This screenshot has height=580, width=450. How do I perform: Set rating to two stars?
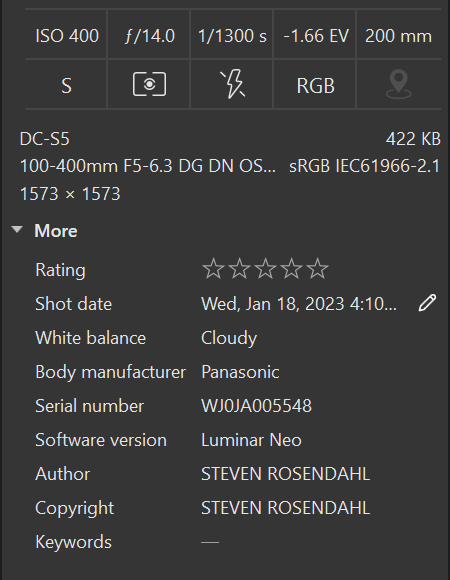(x=239, y=269)
